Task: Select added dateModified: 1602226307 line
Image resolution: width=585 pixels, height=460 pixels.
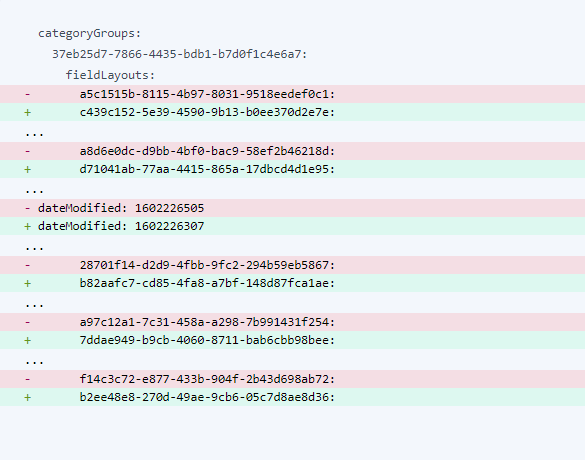Action: (292, 226)
